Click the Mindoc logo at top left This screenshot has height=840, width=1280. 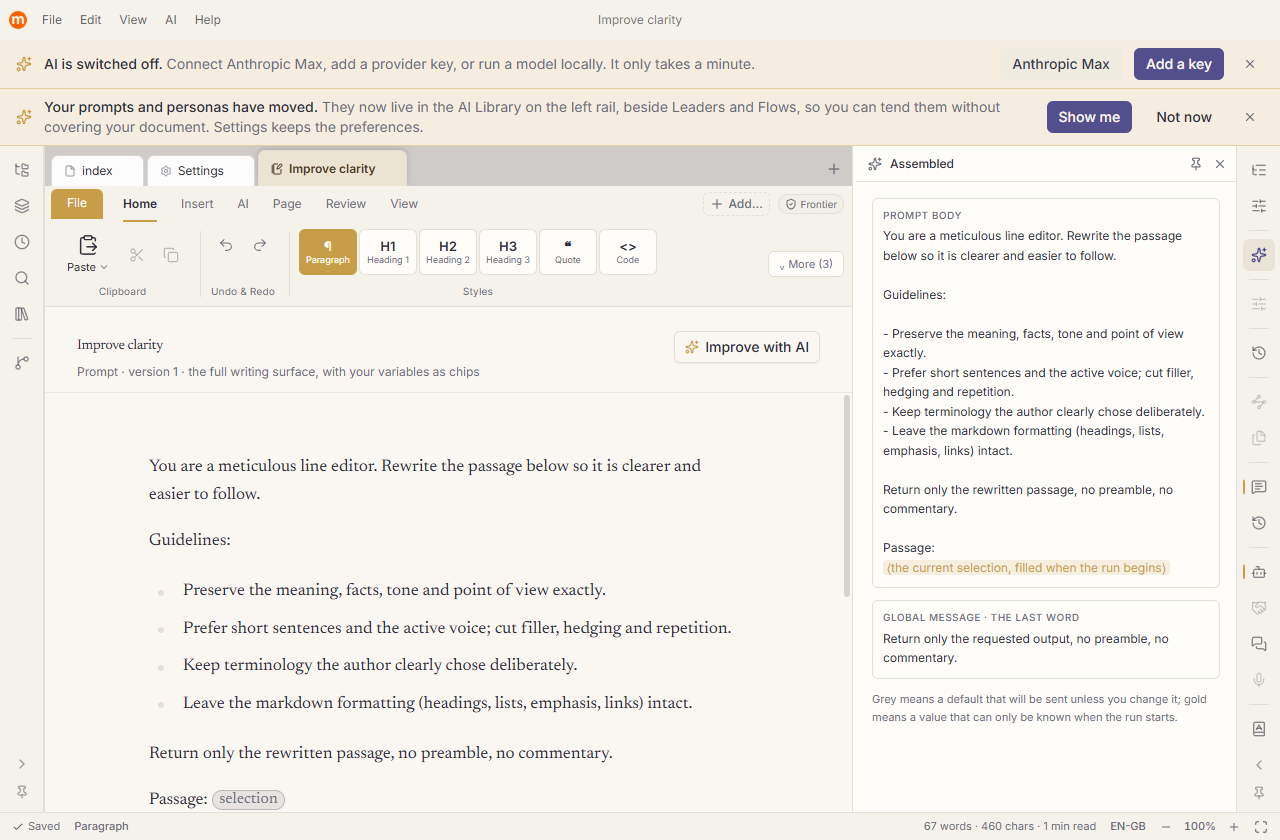click(18, 20)
